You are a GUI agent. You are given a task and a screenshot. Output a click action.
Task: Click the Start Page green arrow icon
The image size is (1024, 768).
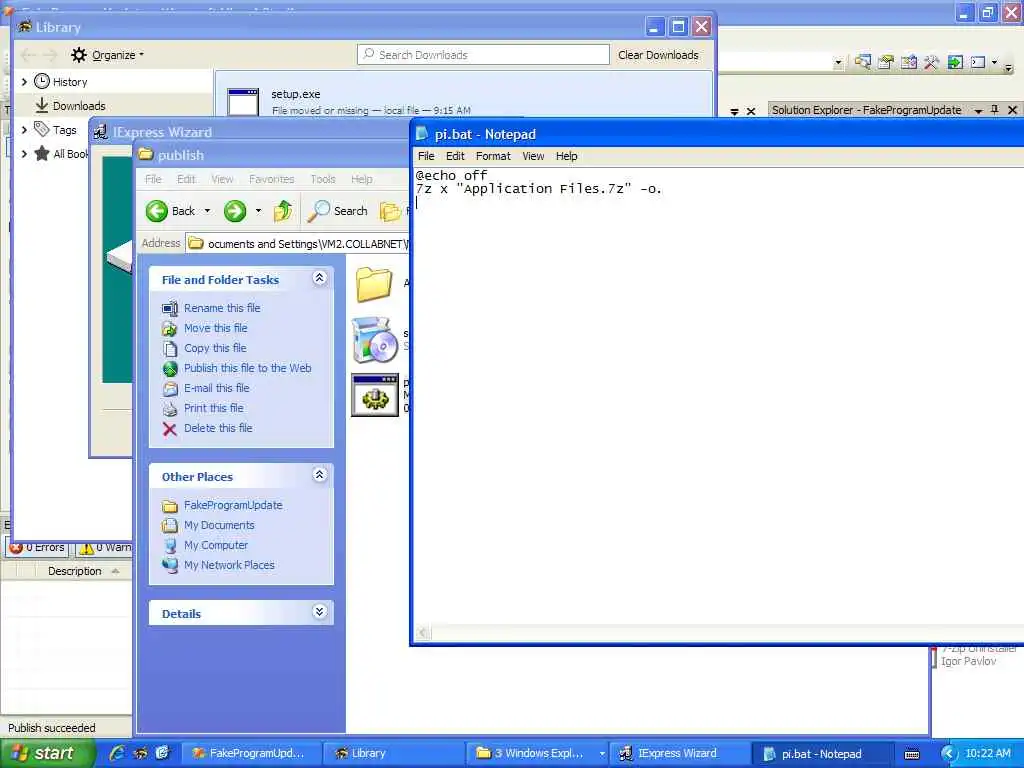[x=955, y=62]
